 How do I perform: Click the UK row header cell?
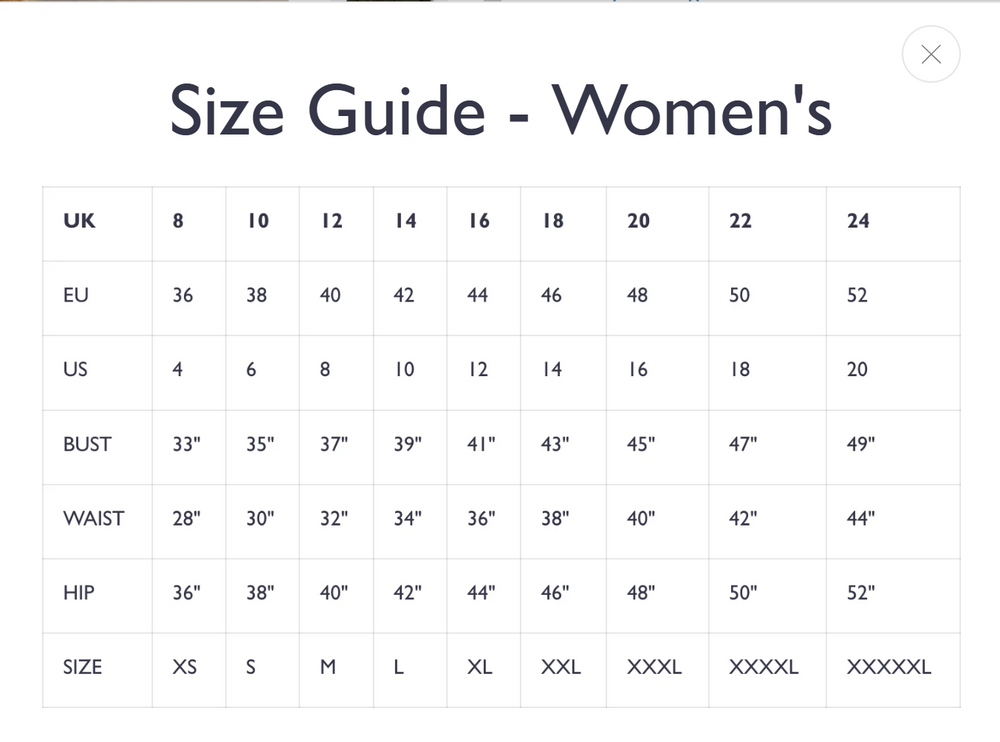pos(79,221)
